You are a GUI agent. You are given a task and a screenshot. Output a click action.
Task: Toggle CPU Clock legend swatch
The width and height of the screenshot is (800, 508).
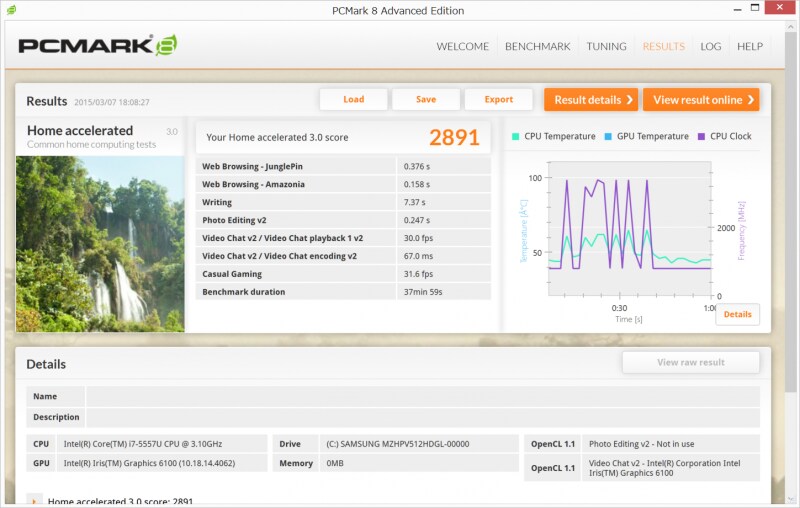(x=702, y=137)
